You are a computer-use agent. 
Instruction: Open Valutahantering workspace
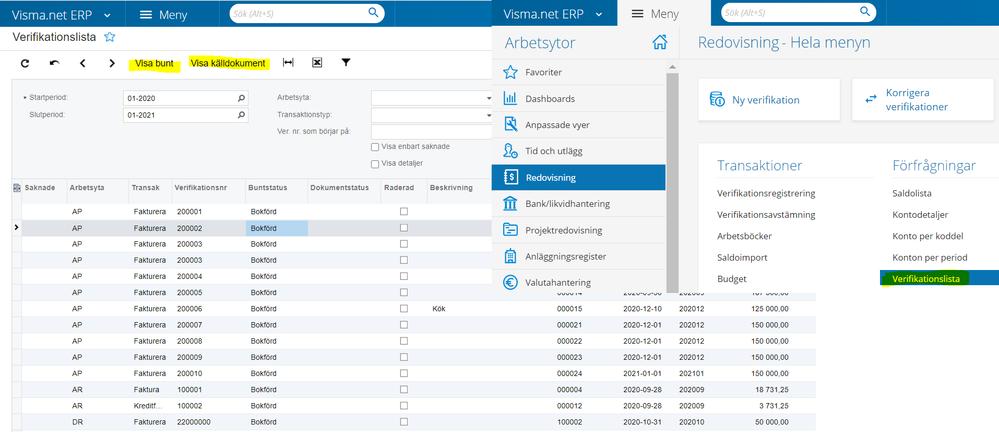(x=579, y=282)
